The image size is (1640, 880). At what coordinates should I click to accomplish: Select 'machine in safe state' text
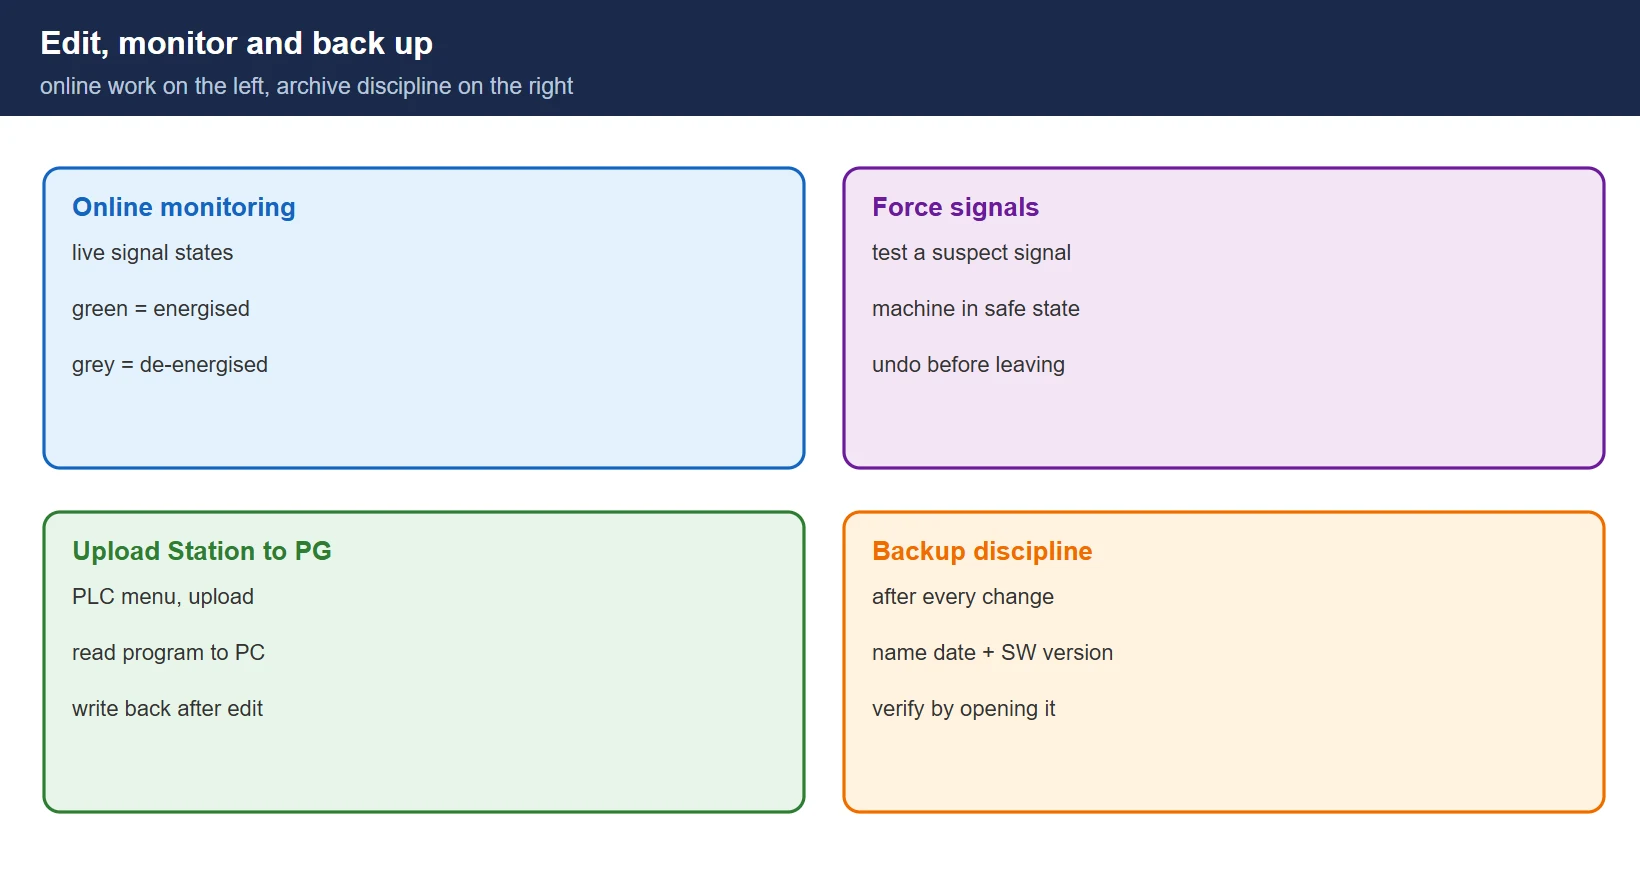pyautogui.click(x=976, y=309)
